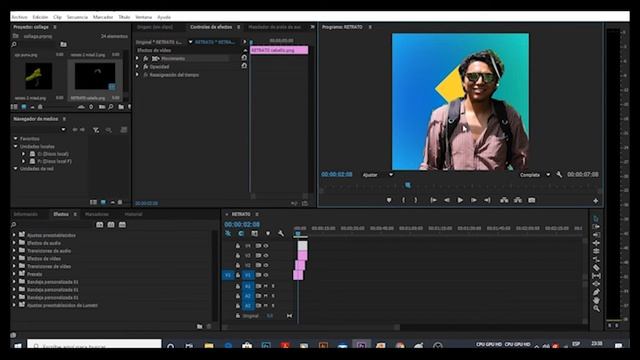Expand the Transiciones de audio folder
640x360 pixels.
click(x=14, y=251)
